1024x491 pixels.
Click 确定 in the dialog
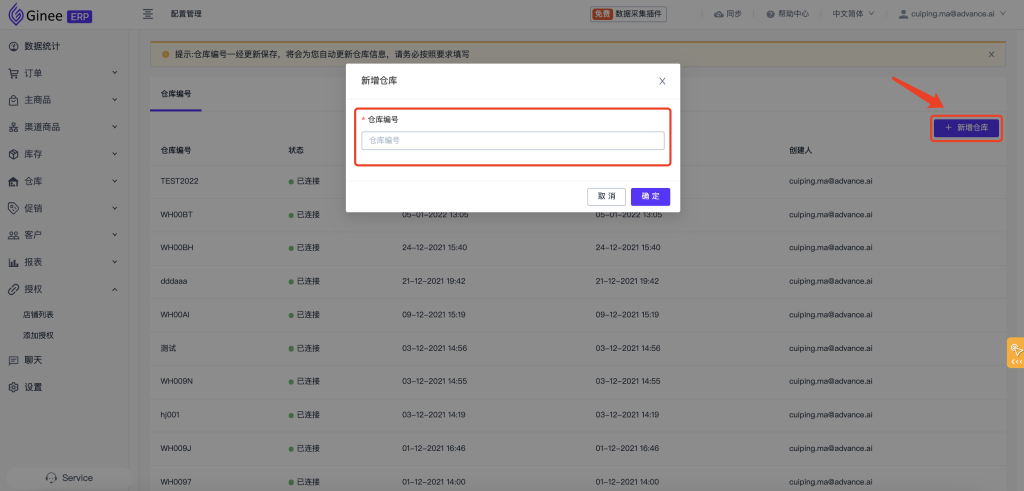coord(650,197)
